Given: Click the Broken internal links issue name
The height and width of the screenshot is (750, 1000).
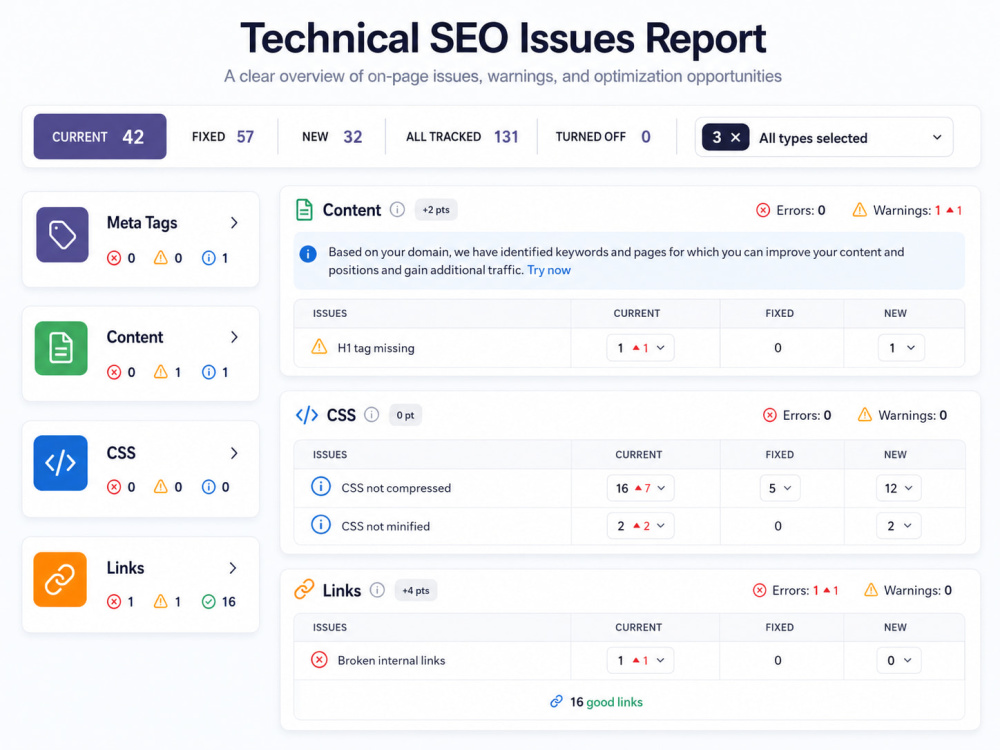Looking at the screenshot, I should (x=391, y=661).
